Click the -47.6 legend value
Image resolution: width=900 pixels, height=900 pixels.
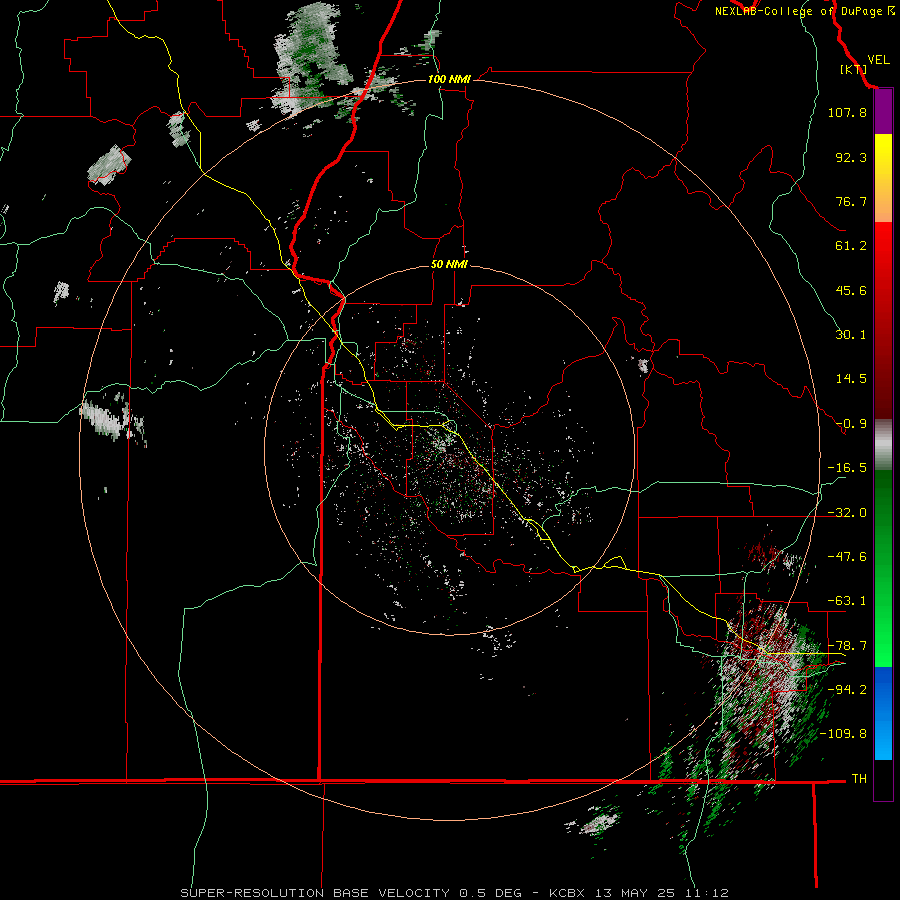click(x=847, y=557)
